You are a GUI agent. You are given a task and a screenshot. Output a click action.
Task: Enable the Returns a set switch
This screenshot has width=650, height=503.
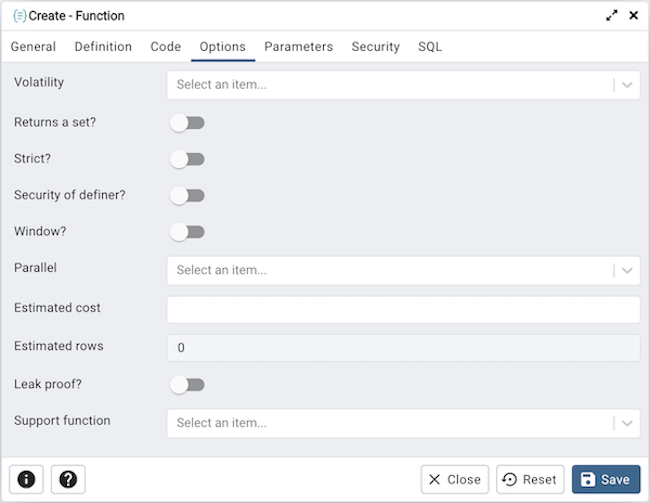point(187,123)
